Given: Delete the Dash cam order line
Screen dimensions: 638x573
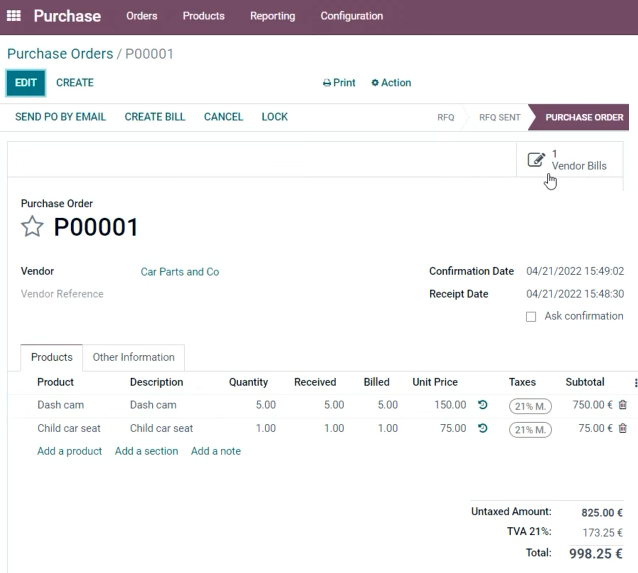Looking at the screenshot, I should [x=623, y=405].
